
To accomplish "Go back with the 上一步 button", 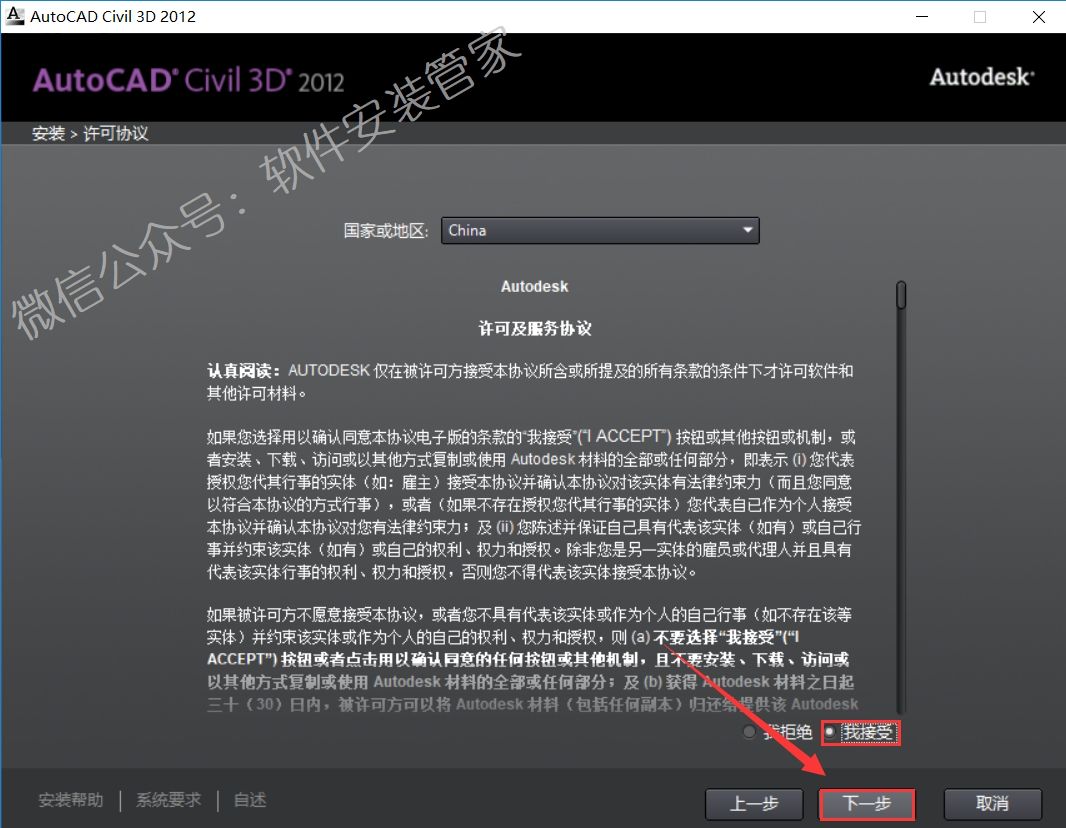I will coord(754,804).
